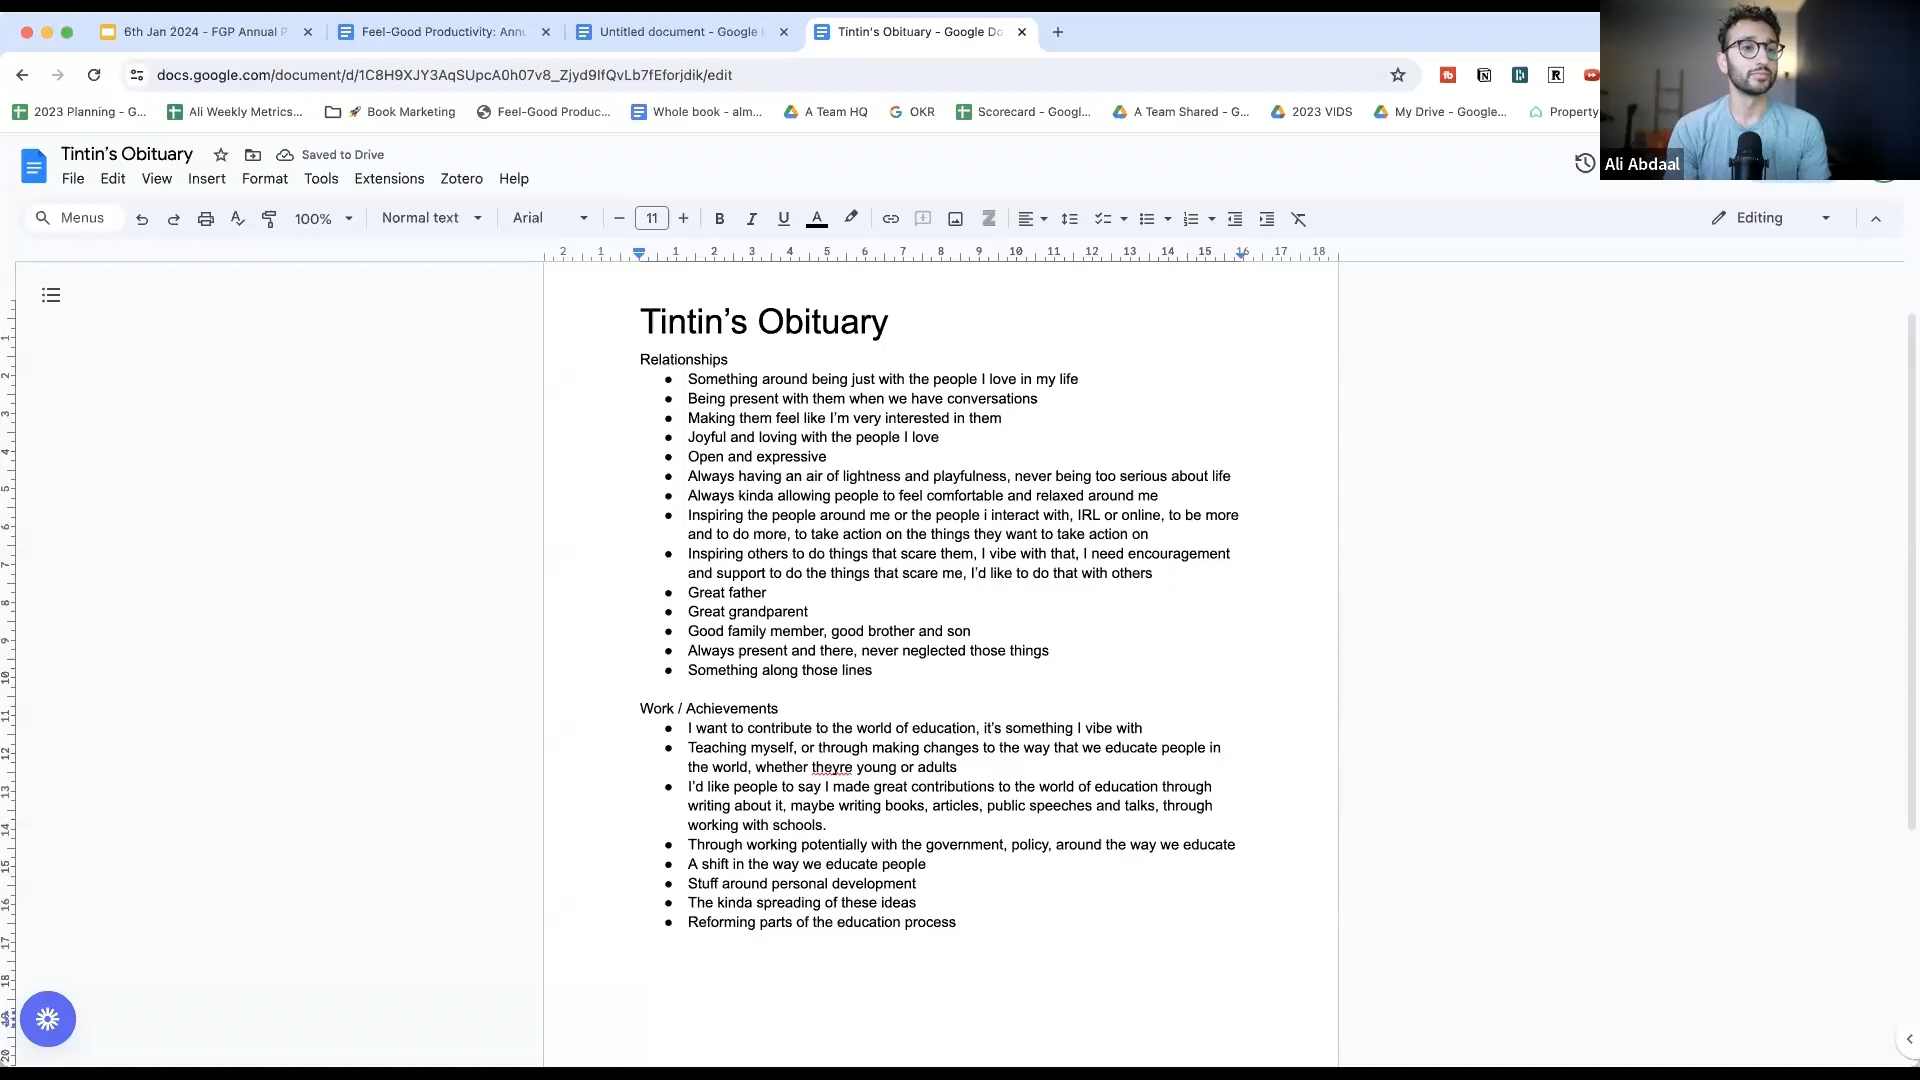Open the Extensions menu
1920x1080 pixels.
tap(389, 179)
